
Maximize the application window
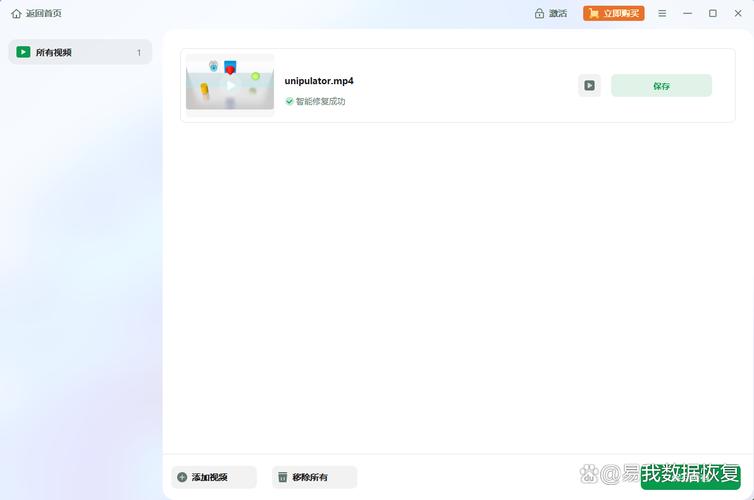click(712, 14)
